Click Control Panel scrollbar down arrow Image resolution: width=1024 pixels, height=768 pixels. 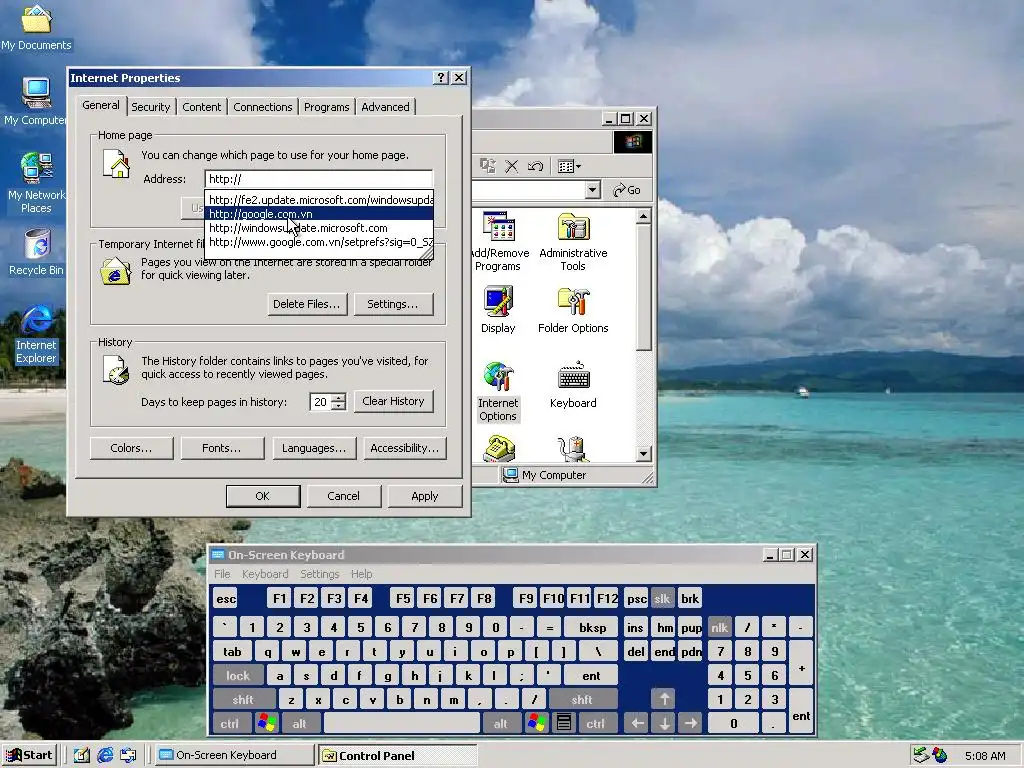pos(644,453)
